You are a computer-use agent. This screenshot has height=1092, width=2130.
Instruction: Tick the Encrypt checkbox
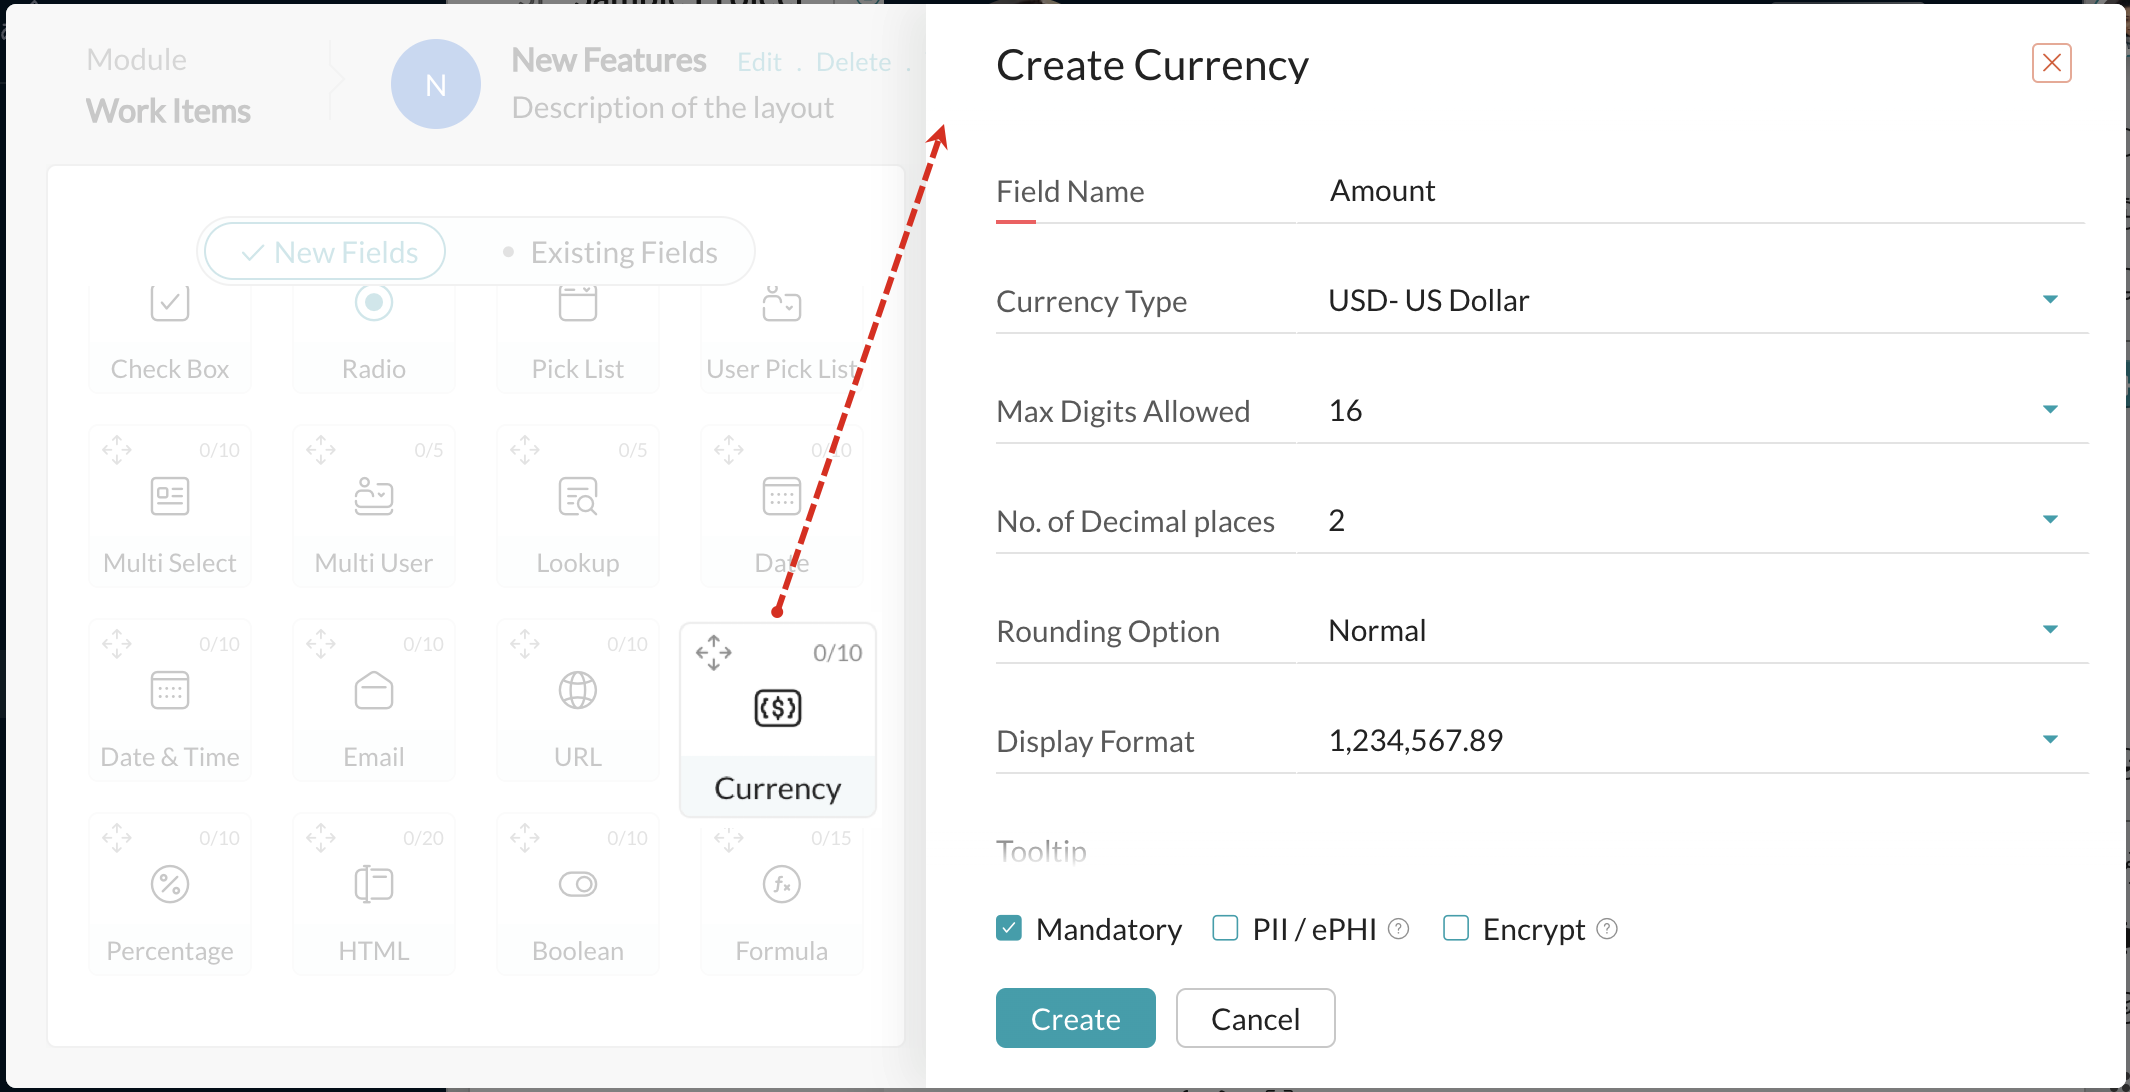1456,928
